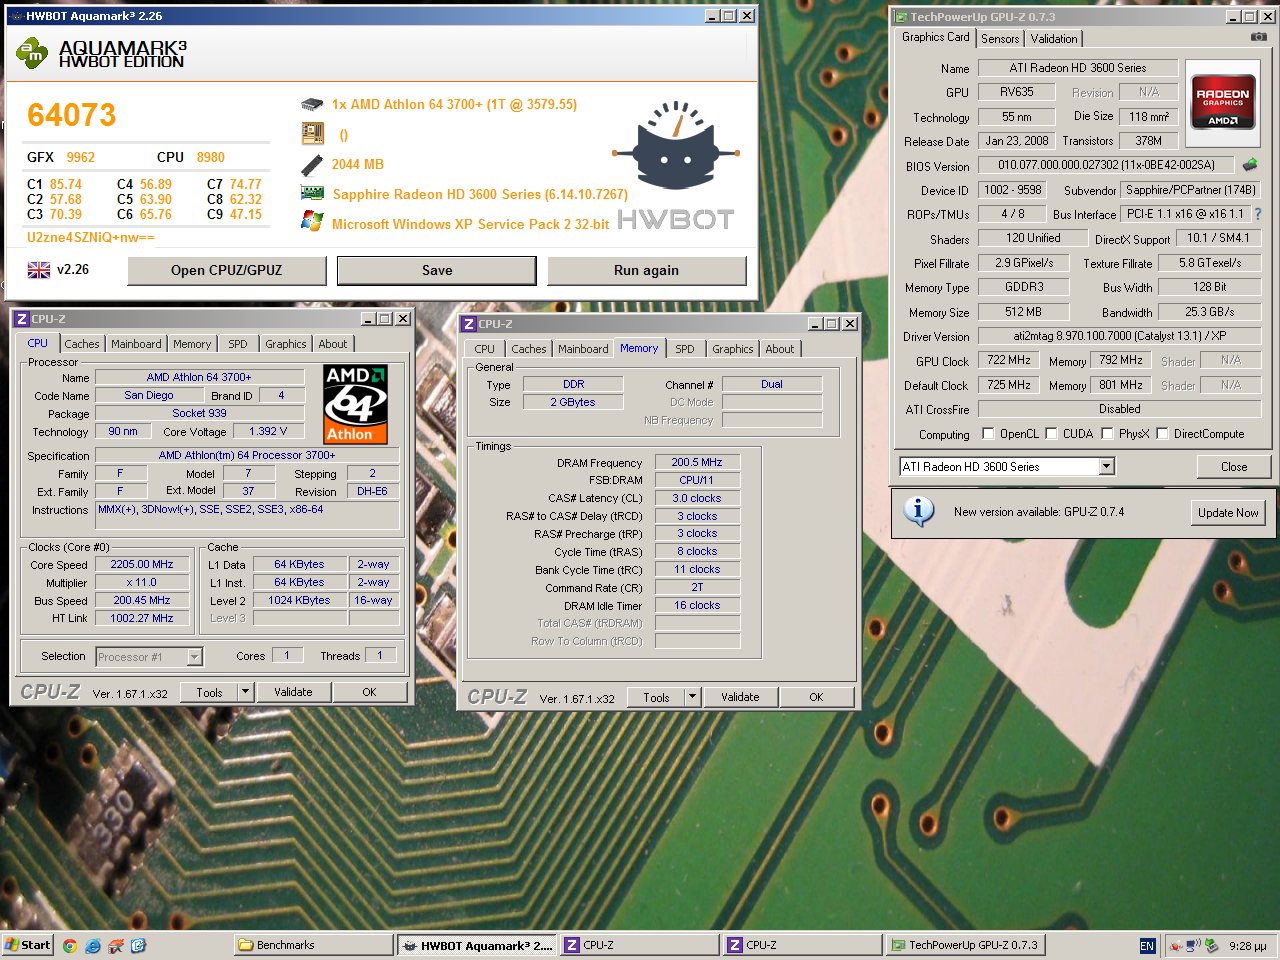The height and width of the screenshot is (960, 1280).
Task: Click the Start button
Action: point(28,945)
